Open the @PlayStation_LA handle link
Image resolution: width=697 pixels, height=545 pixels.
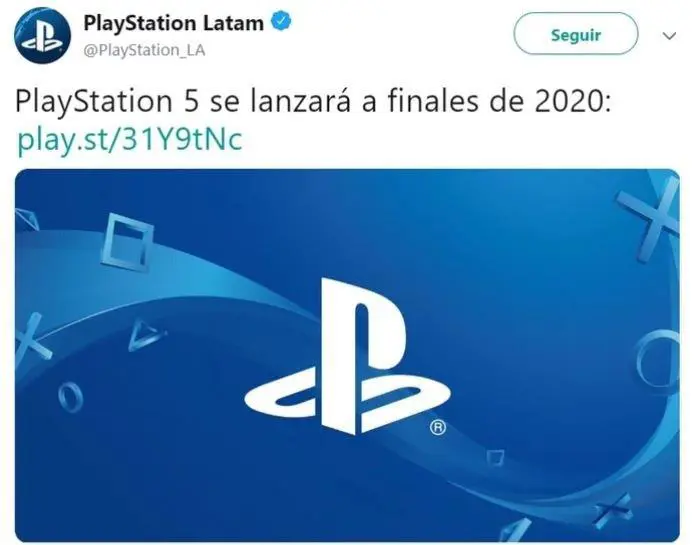(144, 50)
